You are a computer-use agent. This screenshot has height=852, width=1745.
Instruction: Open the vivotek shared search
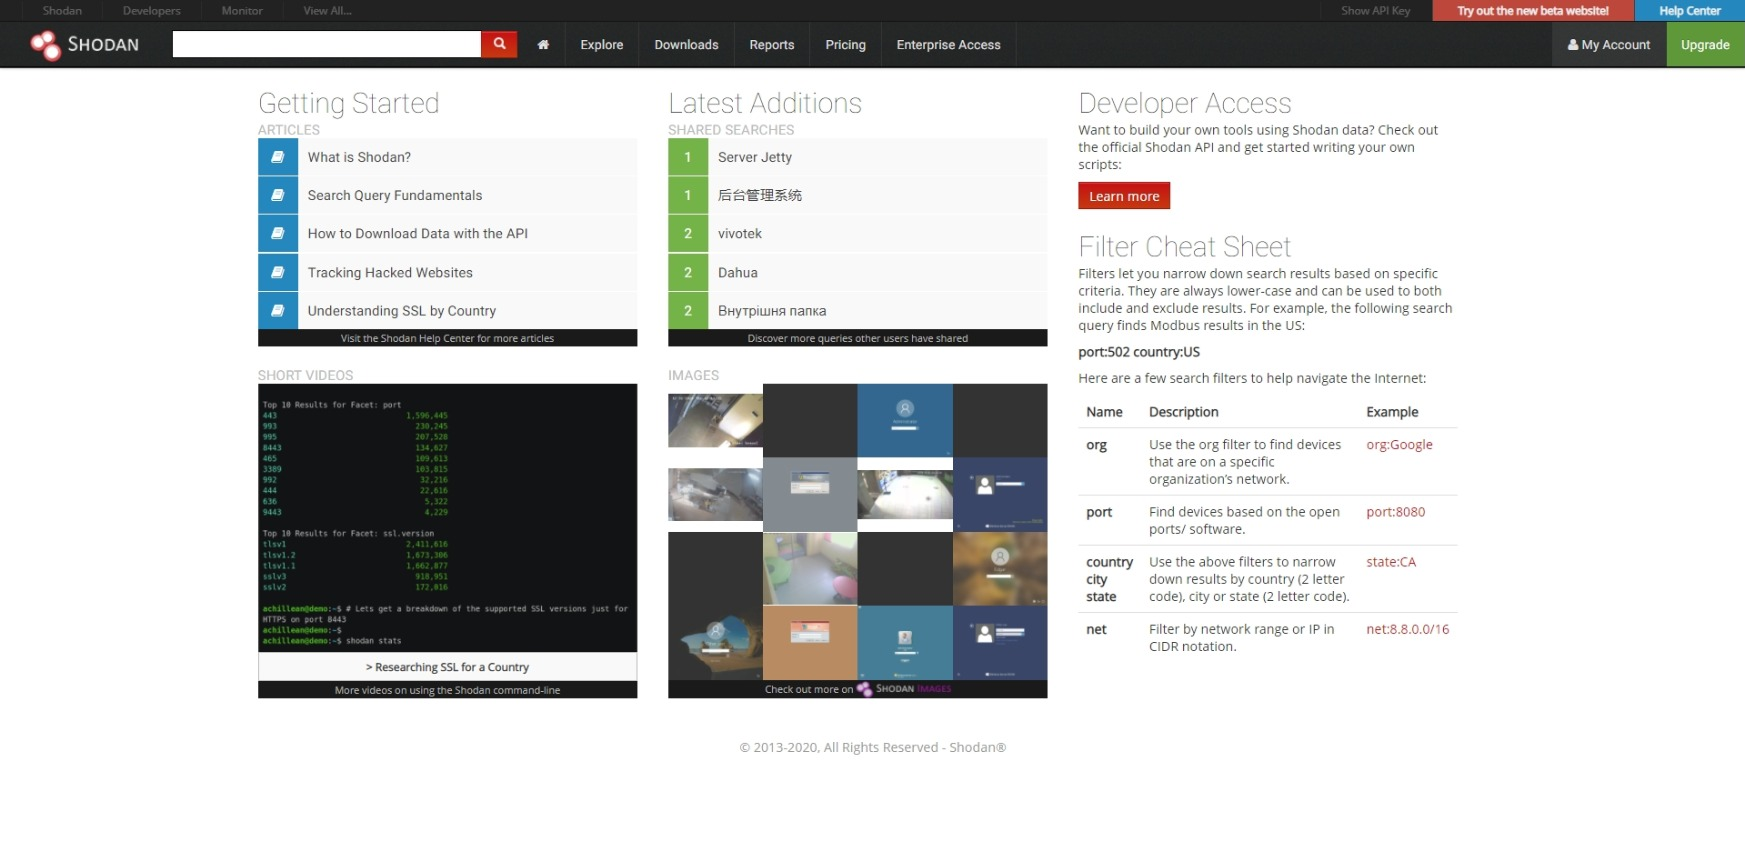coord(740,234)
